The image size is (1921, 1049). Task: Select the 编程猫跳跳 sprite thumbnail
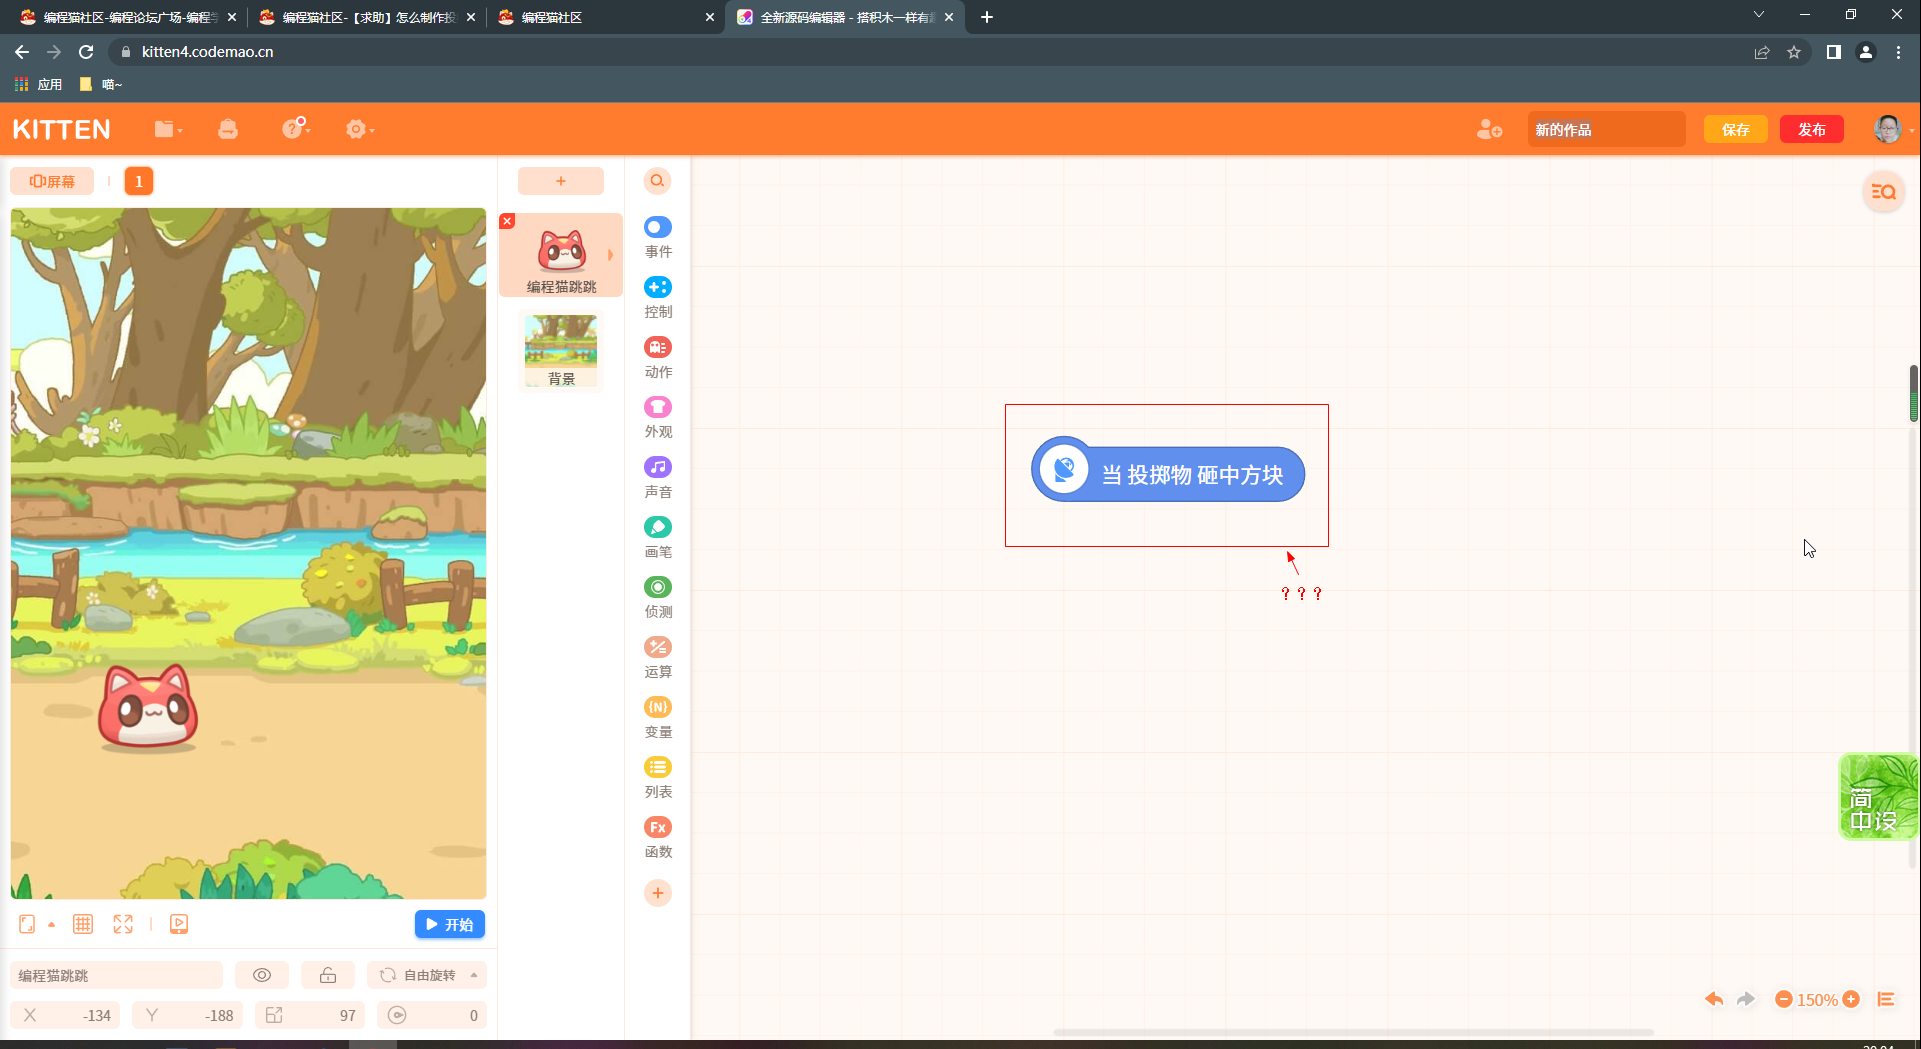click(x=561, y=256)
